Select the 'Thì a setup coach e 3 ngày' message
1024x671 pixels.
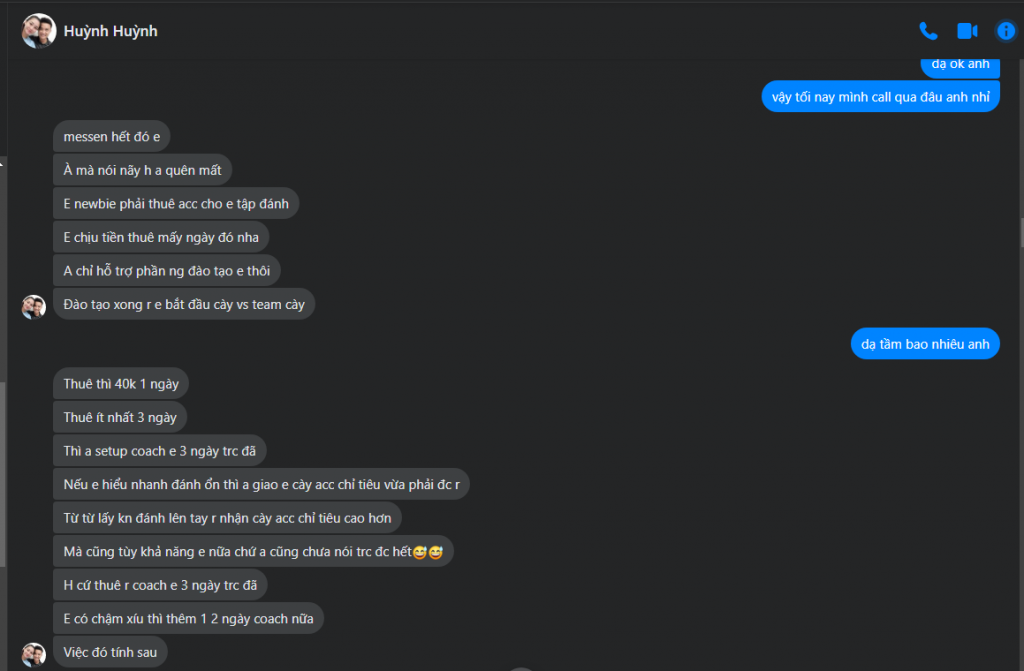[160, 451]
